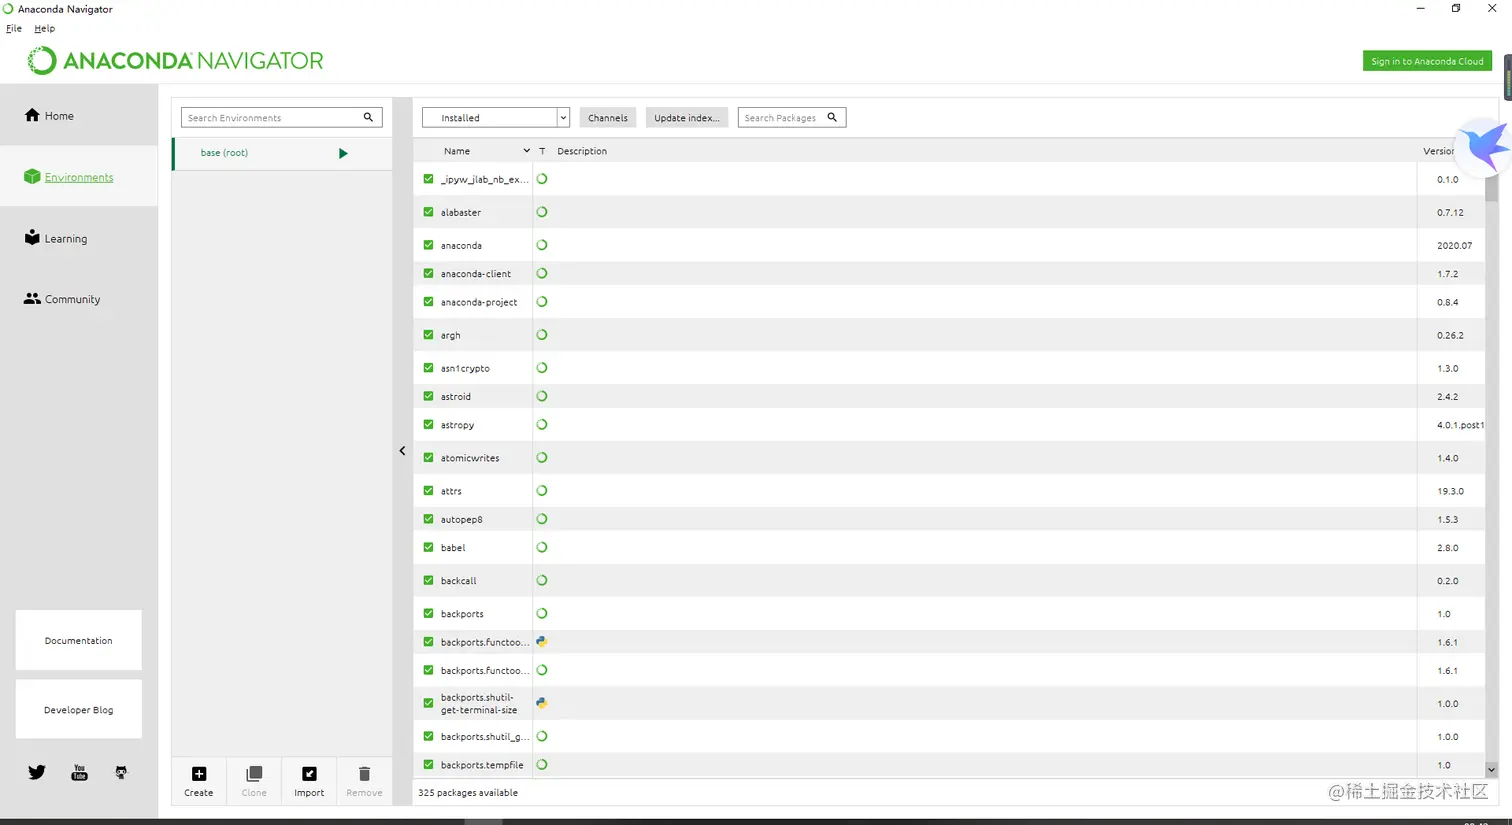1512x825 pixels.
Task: Run base (root) with play arrow
Action: (343, 153)
